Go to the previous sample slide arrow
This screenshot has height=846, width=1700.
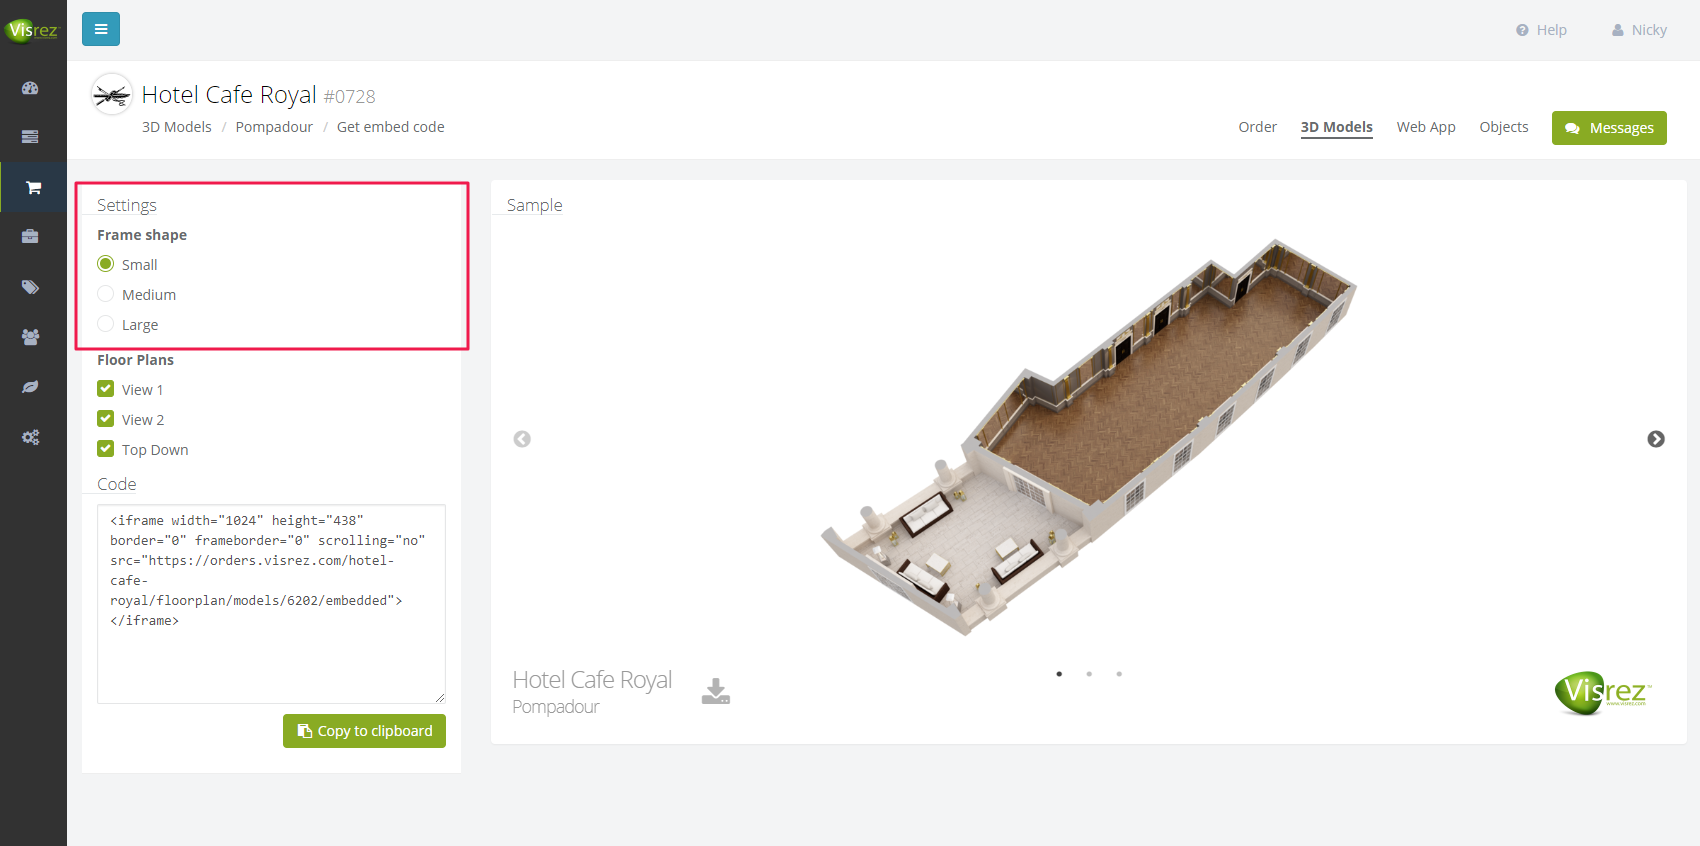[x=522, y=439]
